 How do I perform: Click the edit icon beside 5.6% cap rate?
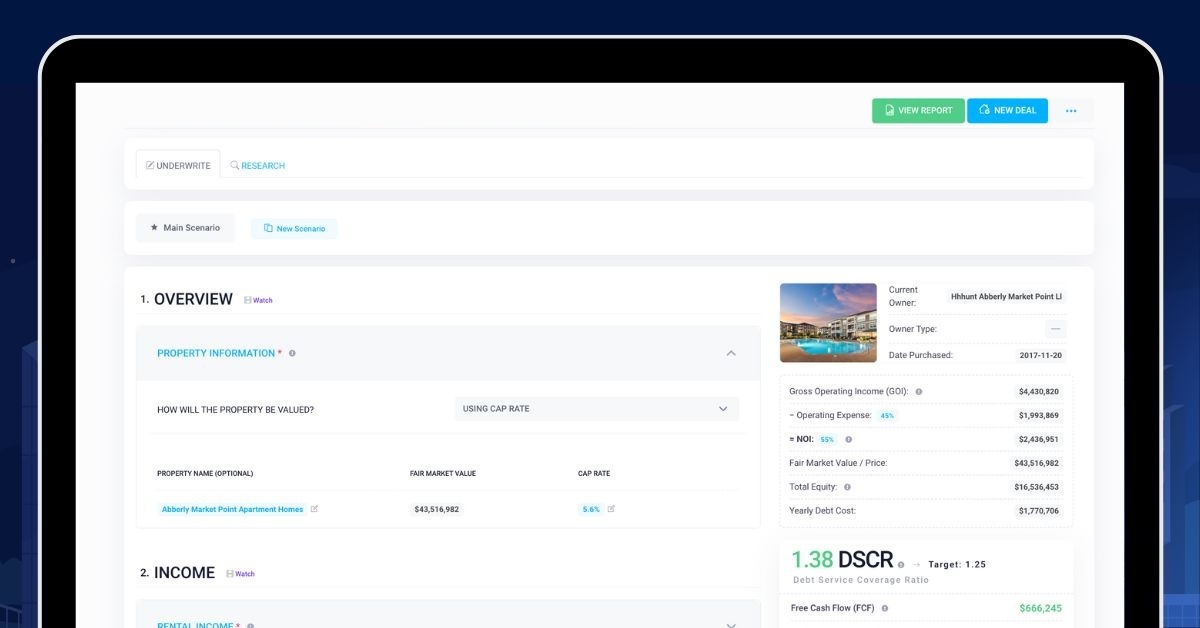611,509
